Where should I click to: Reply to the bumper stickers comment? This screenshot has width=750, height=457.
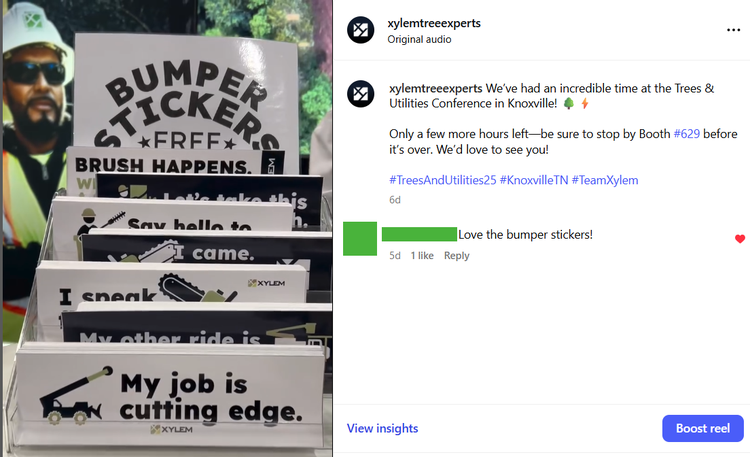coord(456,256)
